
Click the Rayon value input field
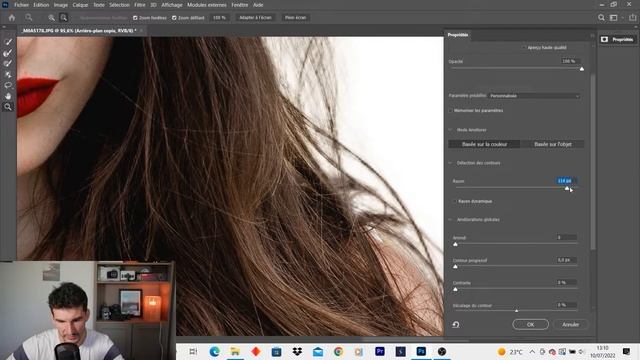coord(566,181)
